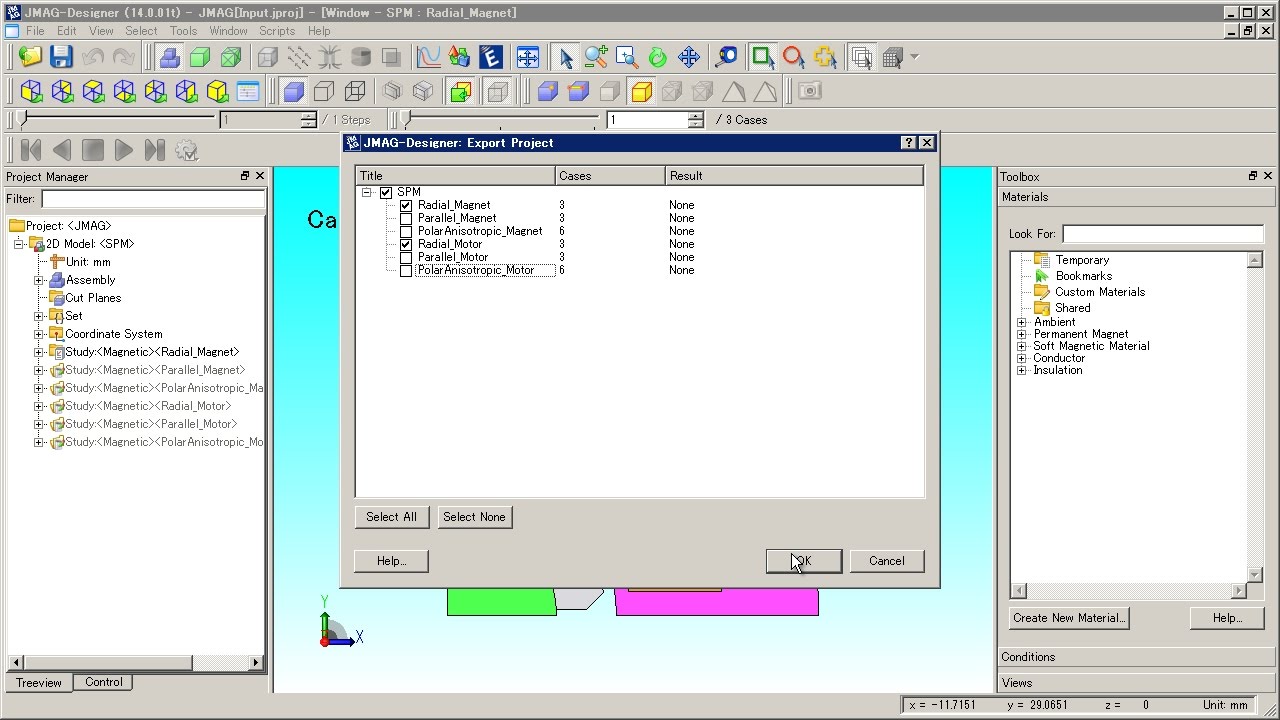Viewport: 1280px width, 720px height.
Task: Click the yellow polygon selection tool
Action: click(825, 57)
